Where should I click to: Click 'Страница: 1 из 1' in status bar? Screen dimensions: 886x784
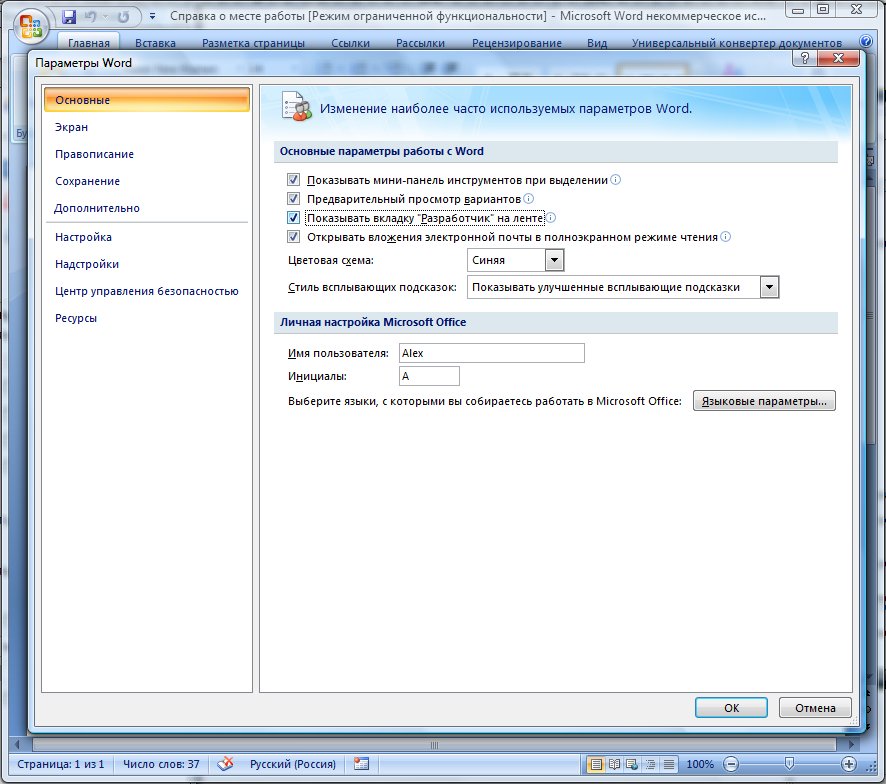tap(60, 764)
